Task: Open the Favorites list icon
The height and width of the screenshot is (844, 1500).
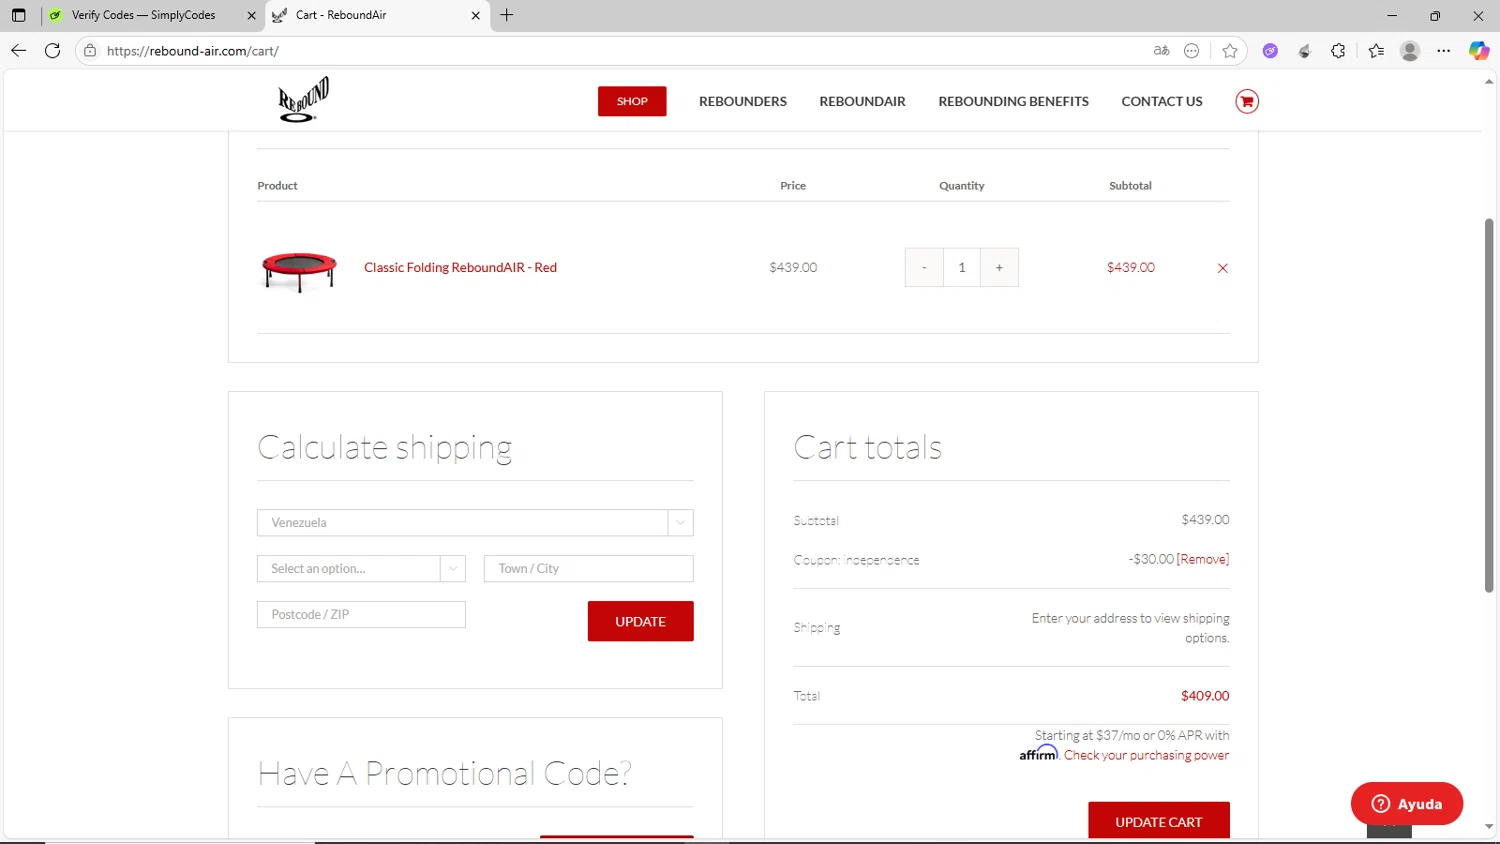Action: pyautogui.click(x=1376, y=51)
